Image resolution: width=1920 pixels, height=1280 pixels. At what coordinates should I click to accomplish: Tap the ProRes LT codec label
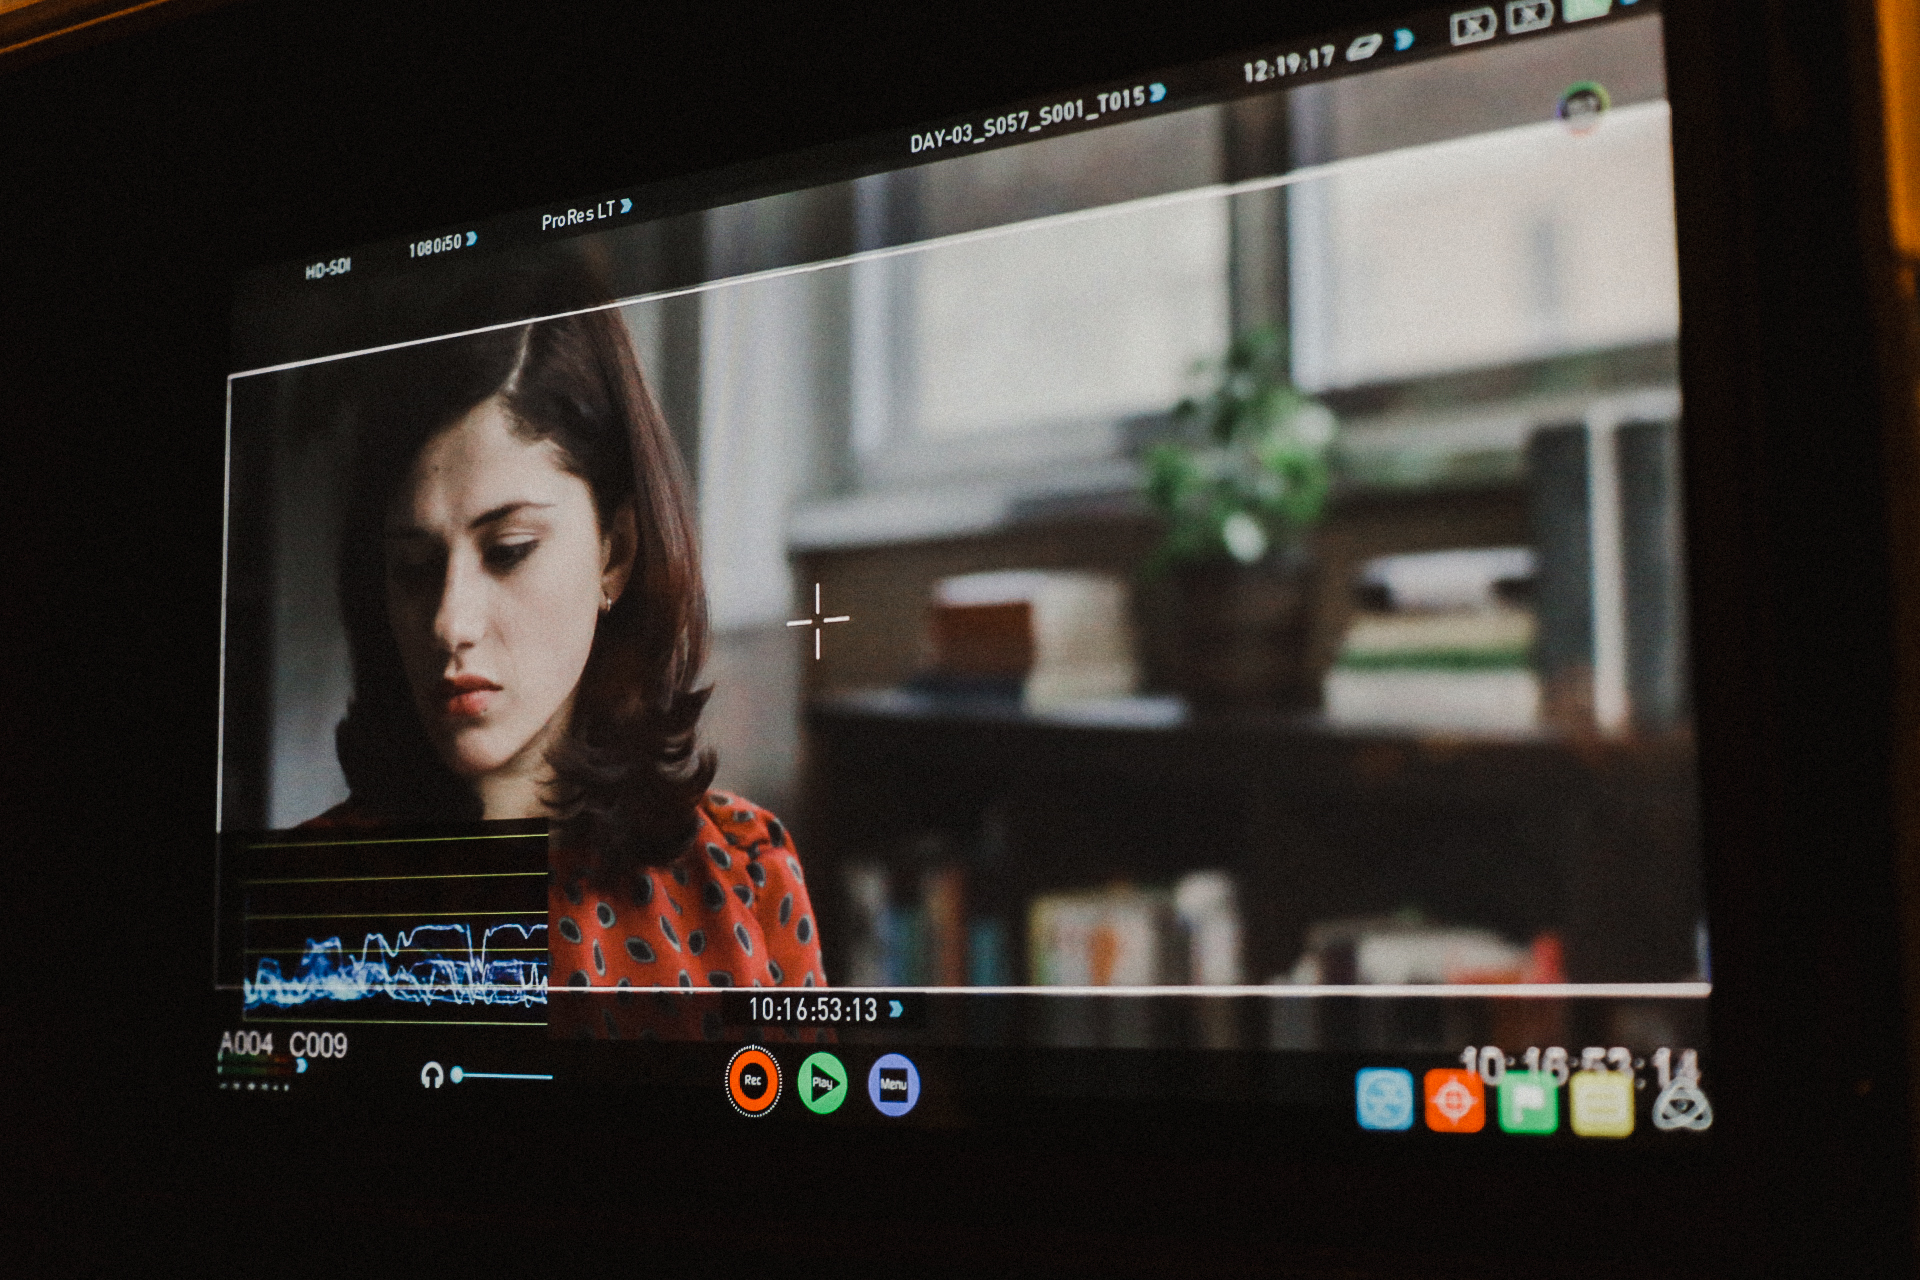pos(578,215)
